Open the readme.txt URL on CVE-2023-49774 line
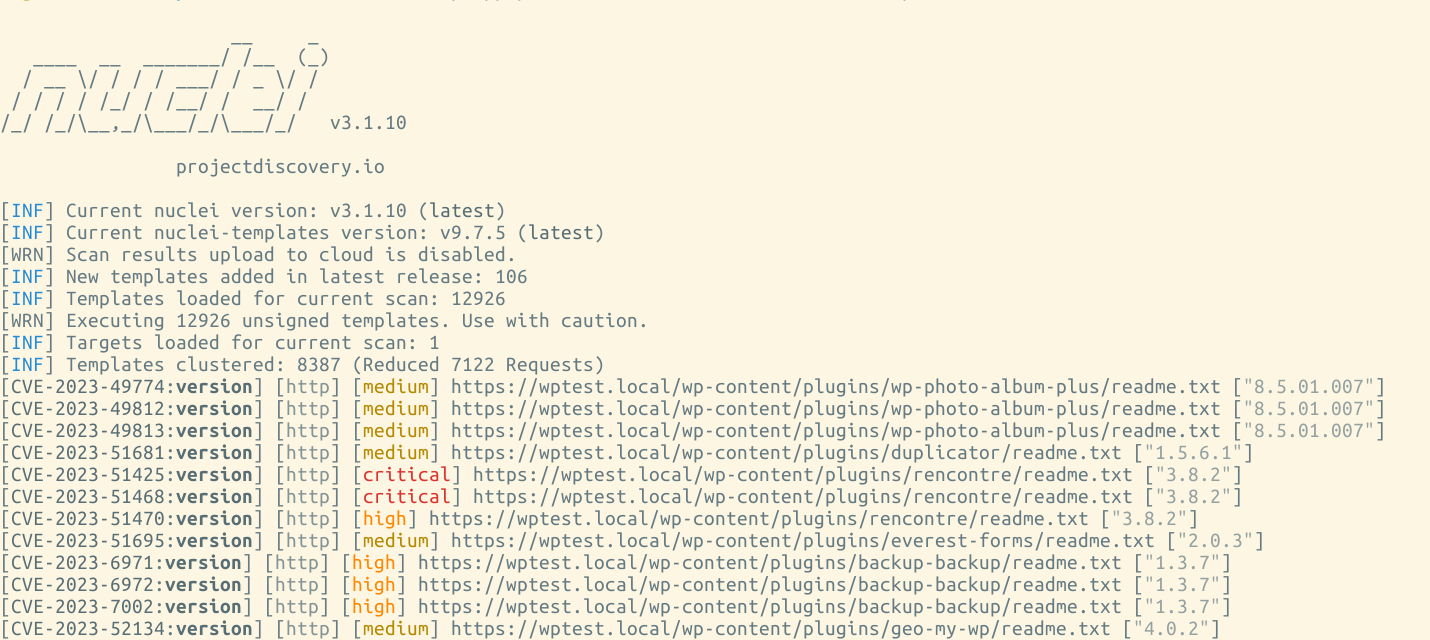Image resolution: width=1430 pixels, height=640 pixels. (x=835, y=387)
